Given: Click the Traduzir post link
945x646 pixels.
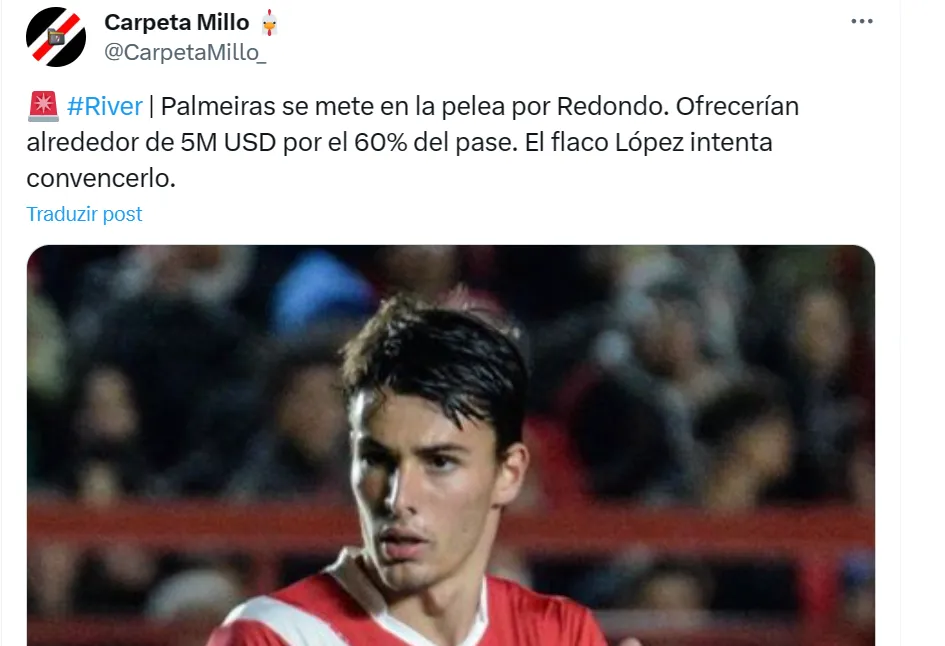Looking at the screenshot, I should 84,214.
